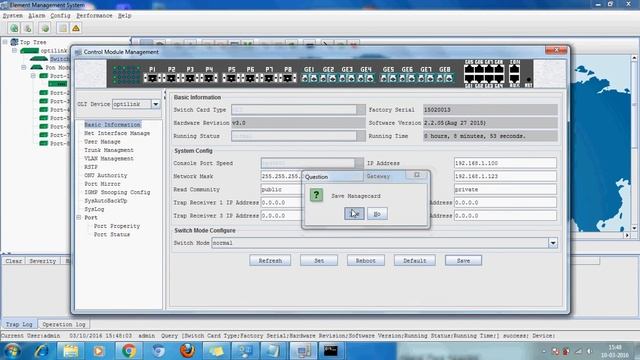This screenshot has height=360, width=640.
Task: Collapse the Top Tree root node
Action: point(5,42)
